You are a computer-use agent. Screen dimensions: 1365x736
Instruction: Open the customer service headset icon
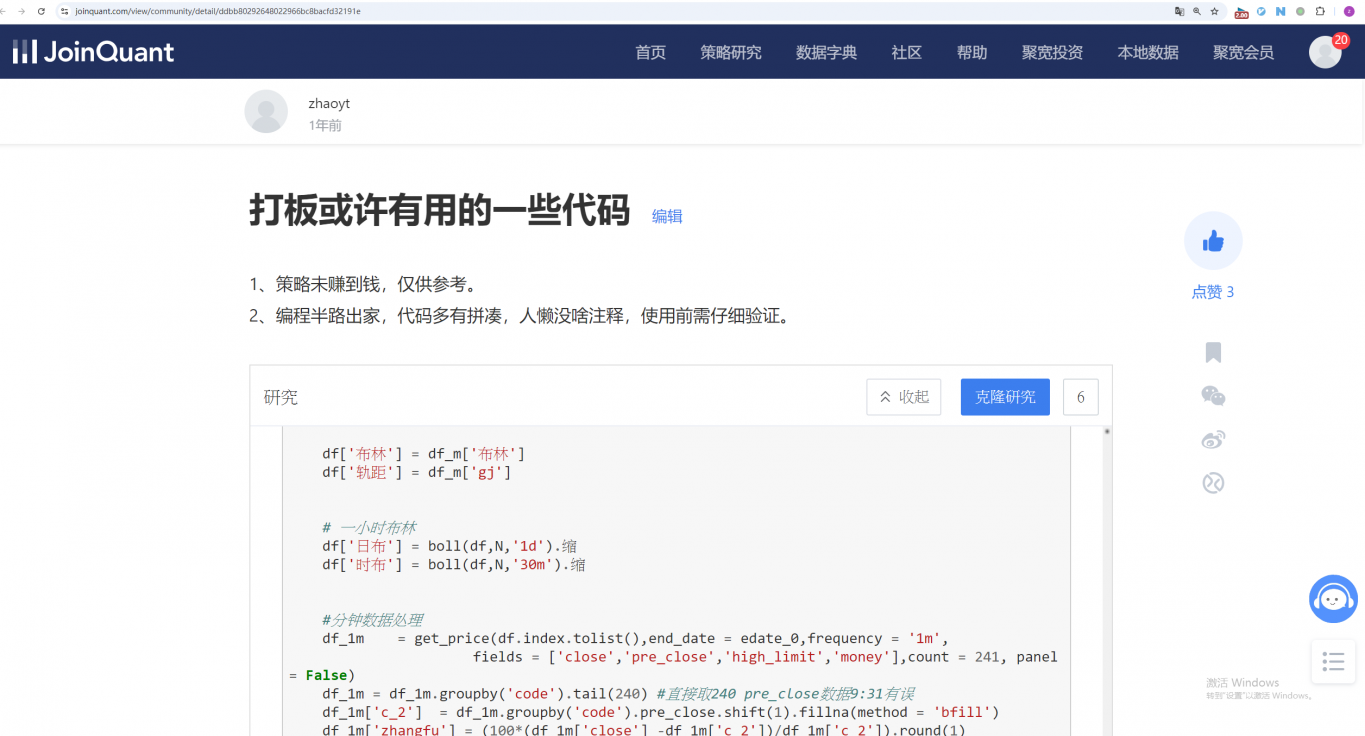[x=1333, y=599]
